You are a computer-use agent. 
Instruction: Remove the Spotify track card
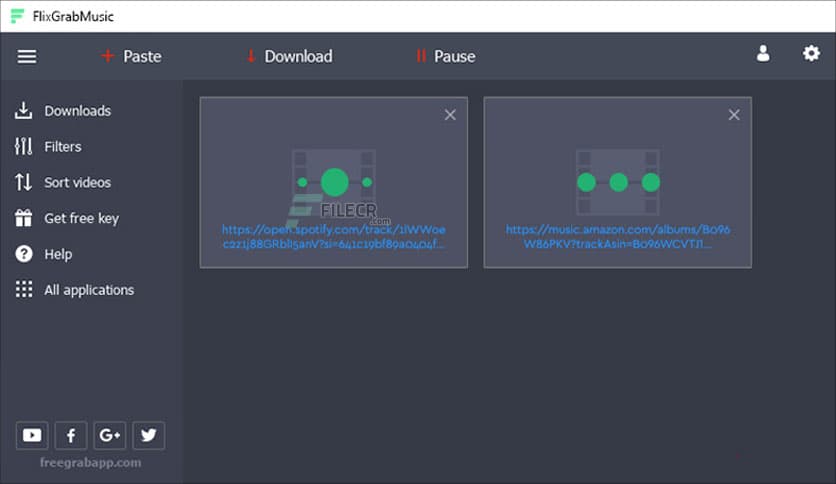[x=450, y=115]
